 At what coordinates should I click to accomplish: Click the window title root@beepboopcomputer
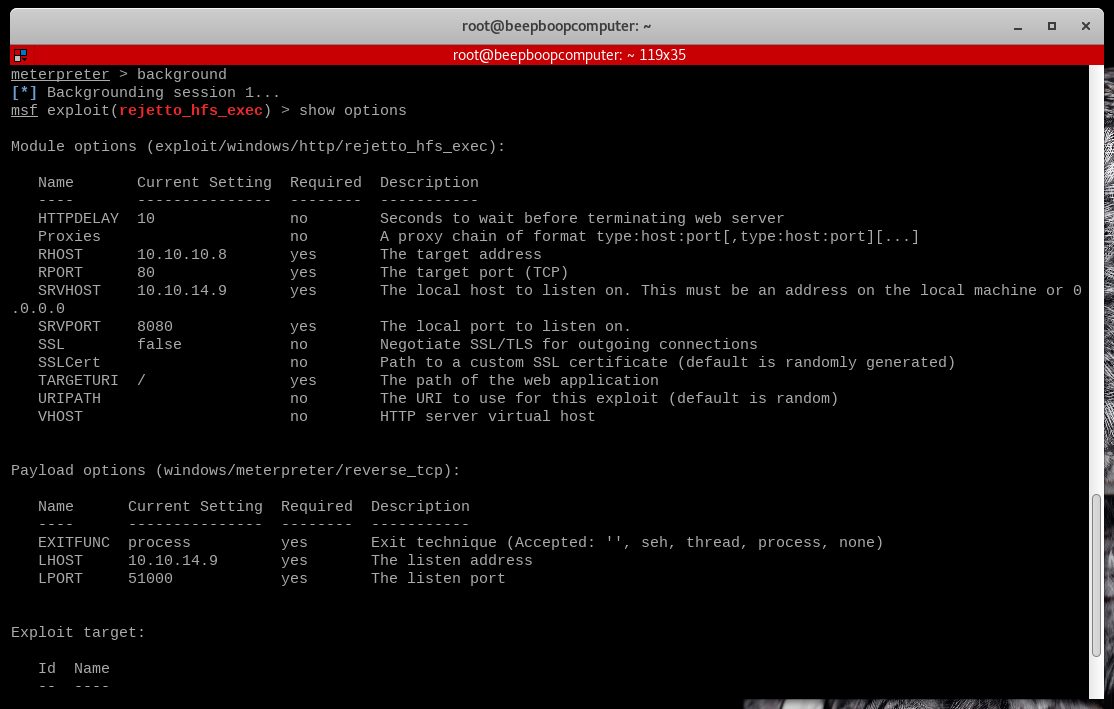556,26
